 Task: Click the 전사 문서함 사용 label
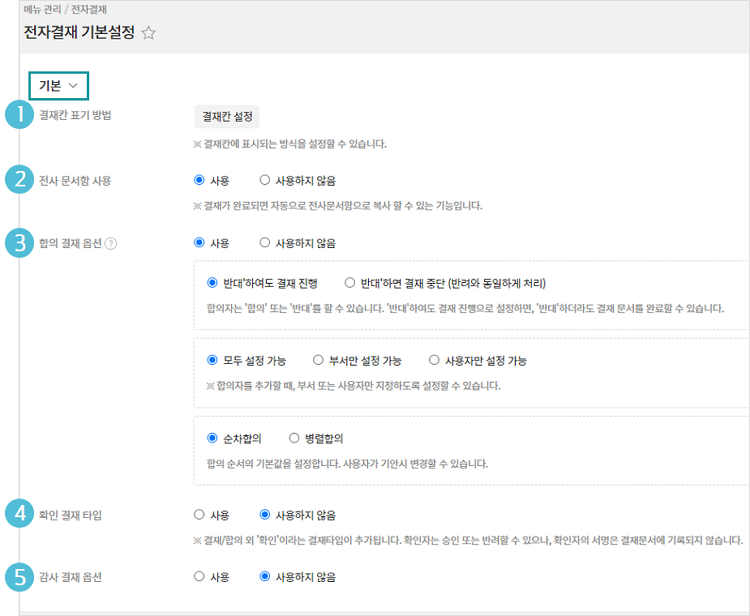click(x=75, y=181)
